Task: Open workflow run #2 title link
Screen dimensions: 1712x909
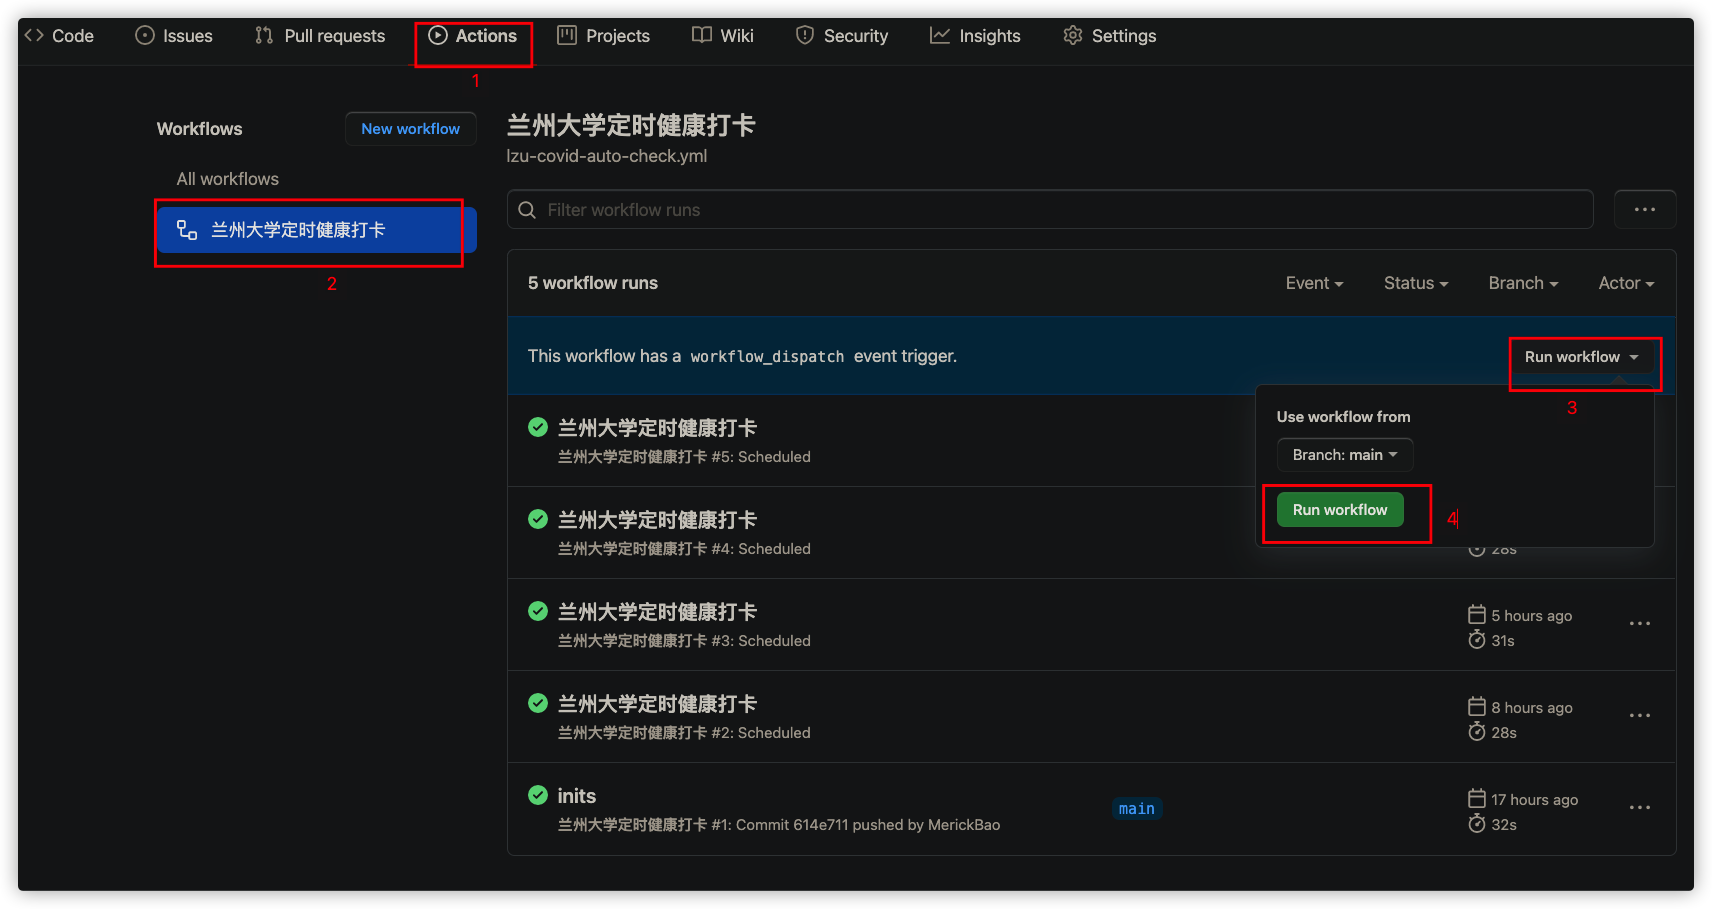Action: pos(657,704)
